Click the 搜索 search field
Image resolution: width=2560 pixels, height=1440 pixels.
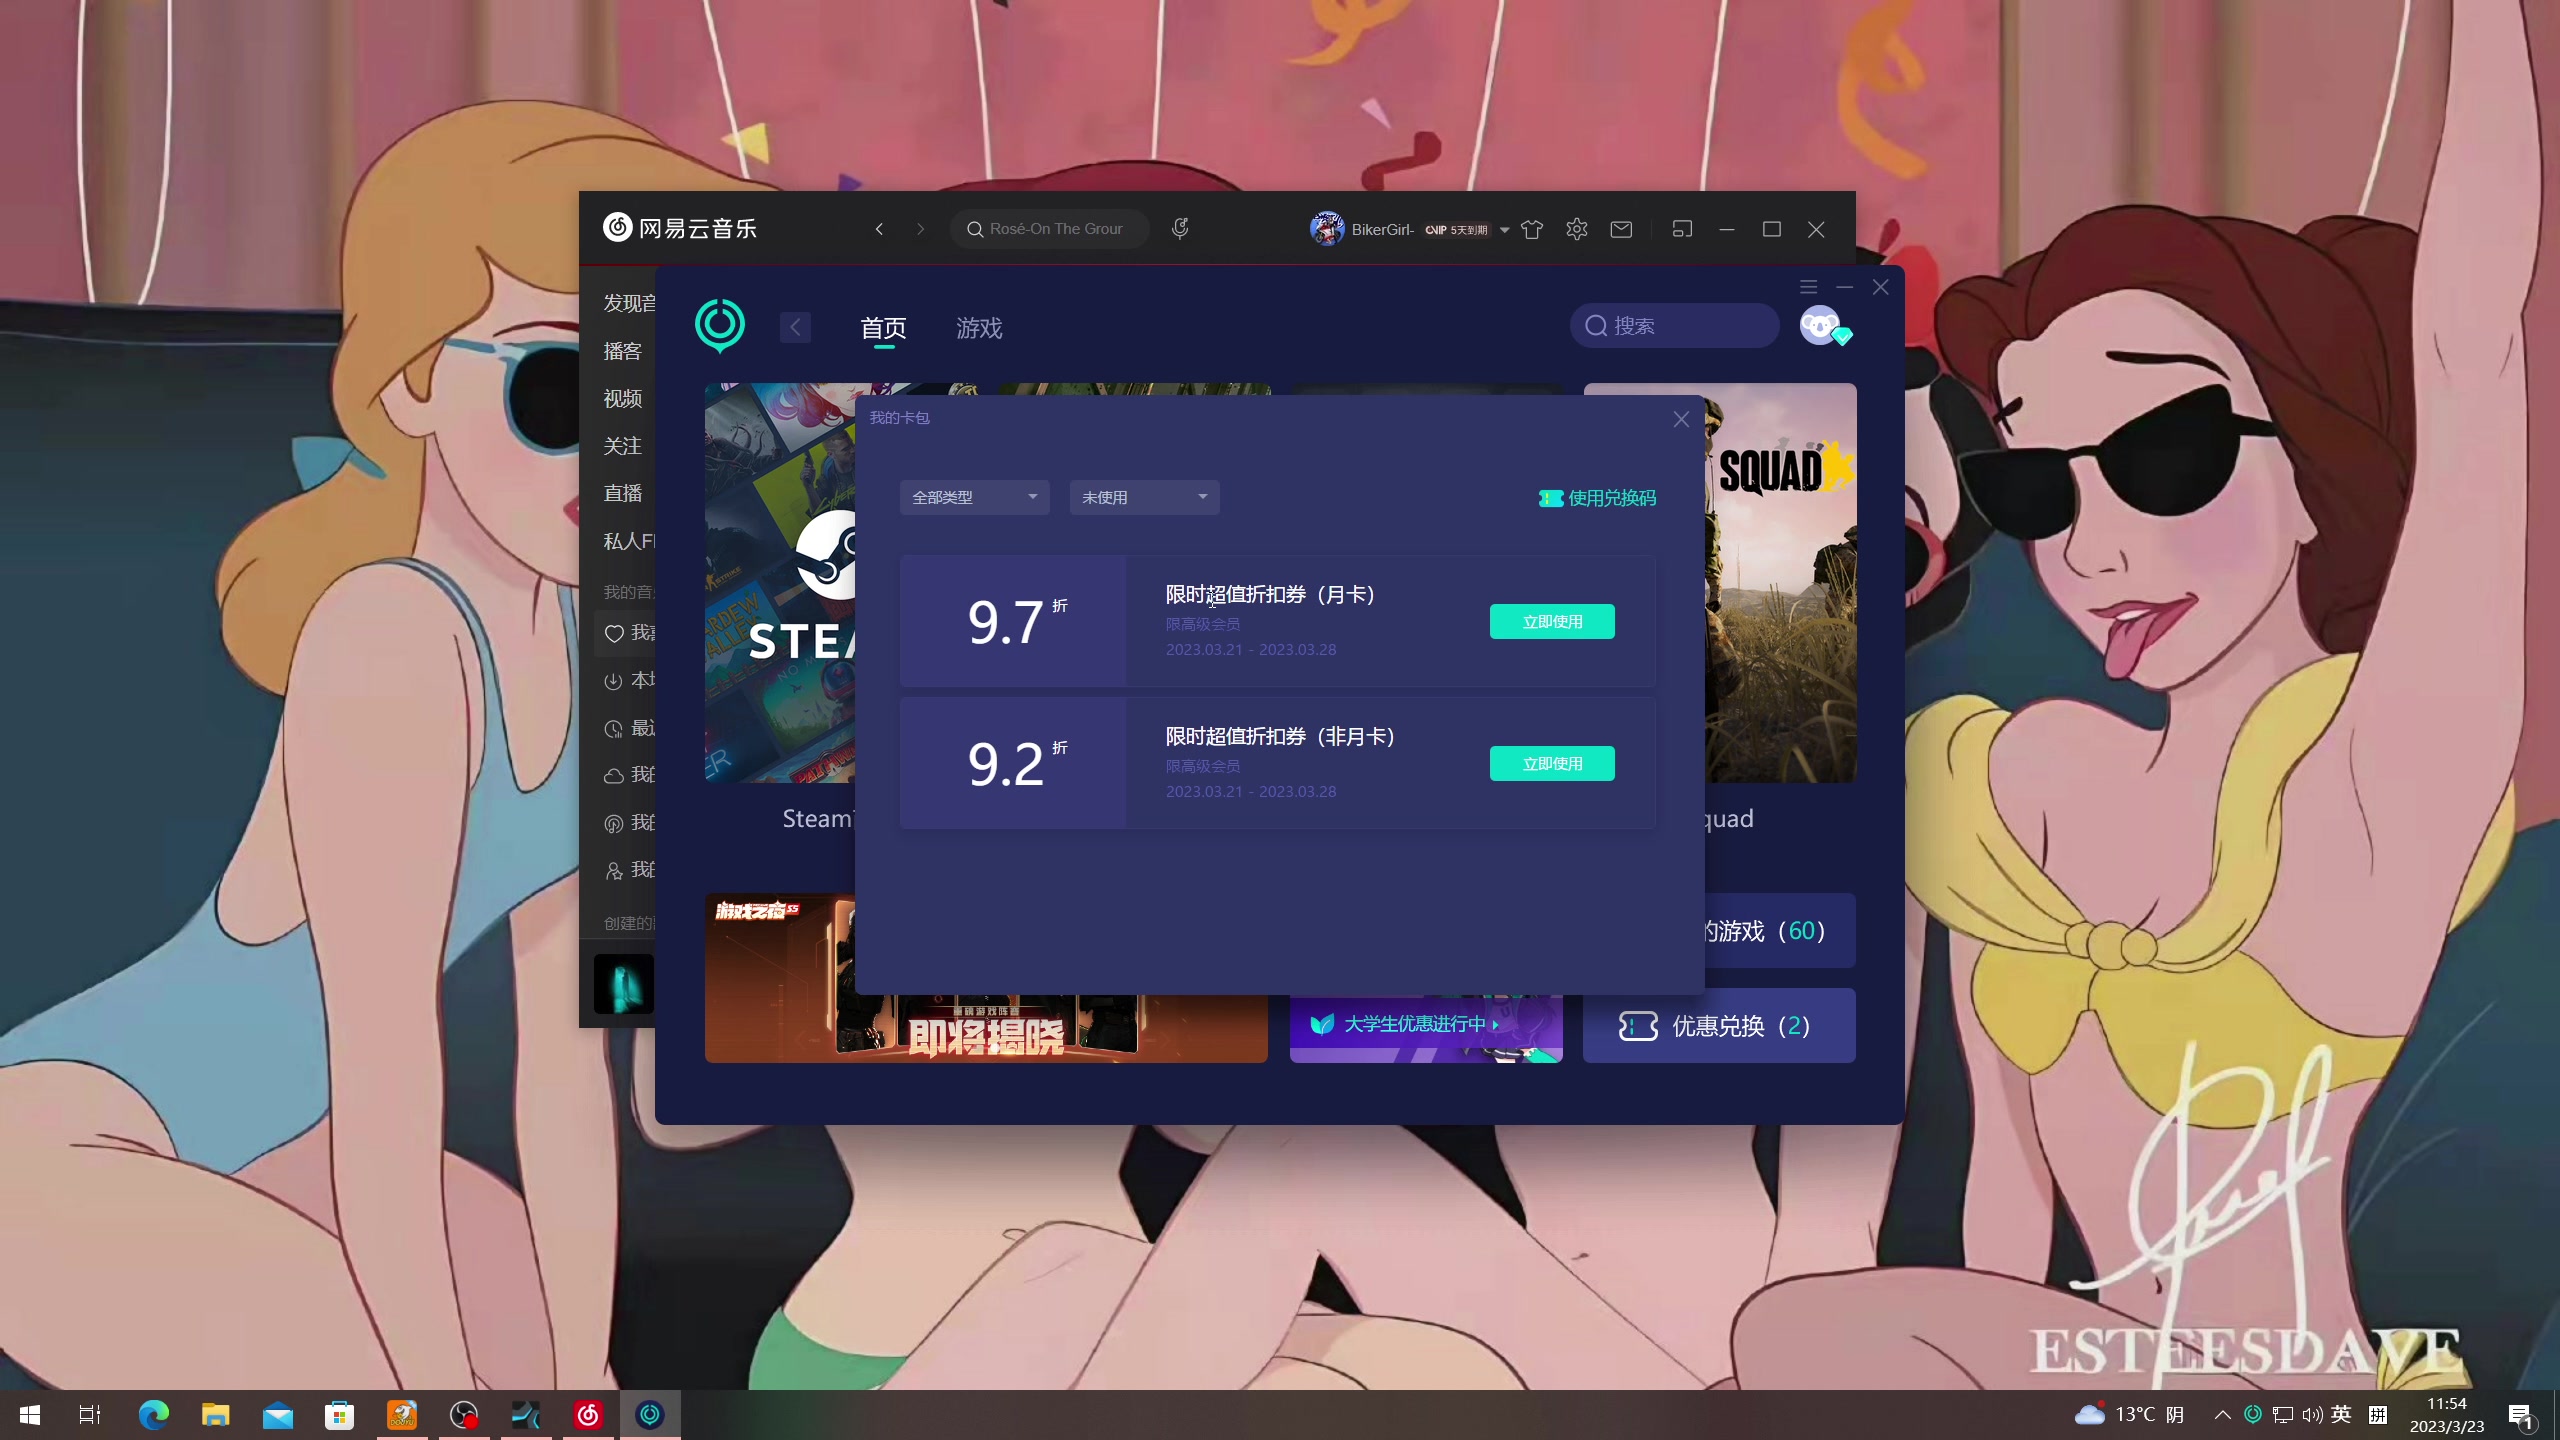[1674, 326]
